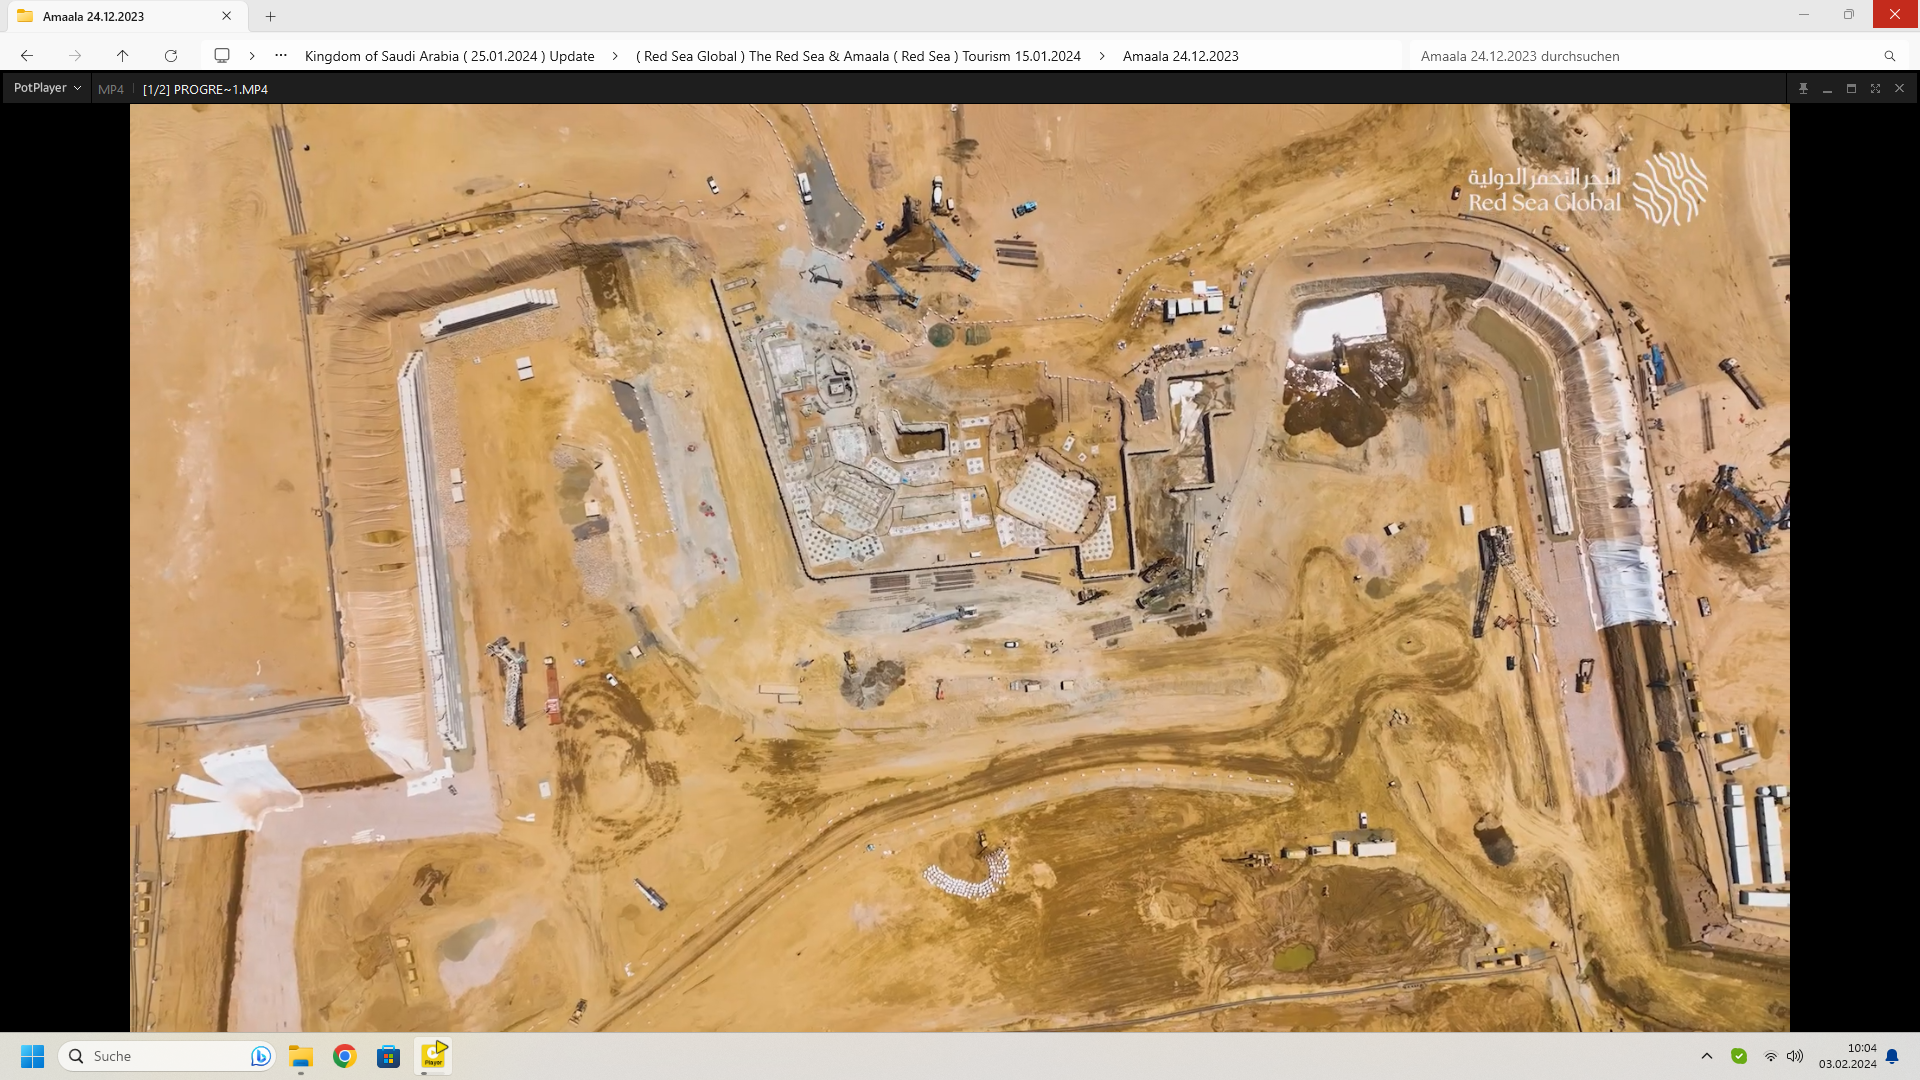Viewport: 1920px width, 1080px height.
Task: Open Kingdom of Saudi Arabia breadcrumb folder
Action: 449,56
